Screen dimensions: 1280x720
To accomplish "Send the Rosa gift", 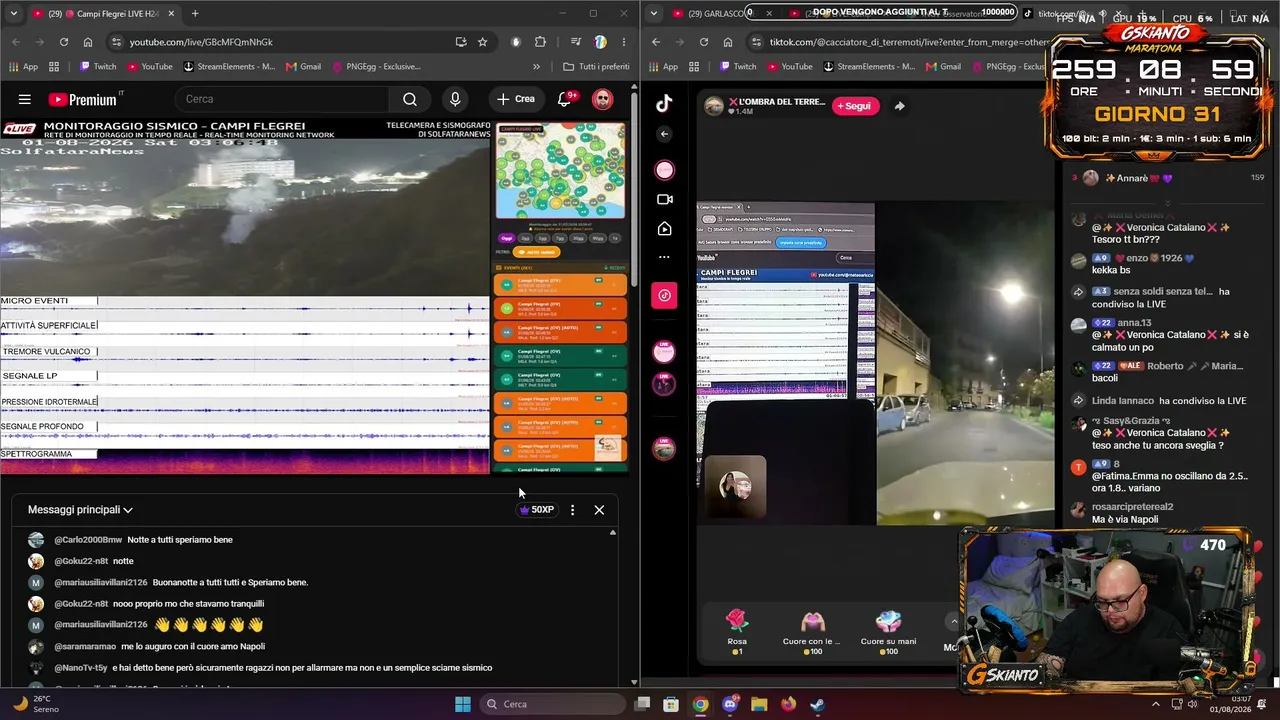I will tap(737, 632).
